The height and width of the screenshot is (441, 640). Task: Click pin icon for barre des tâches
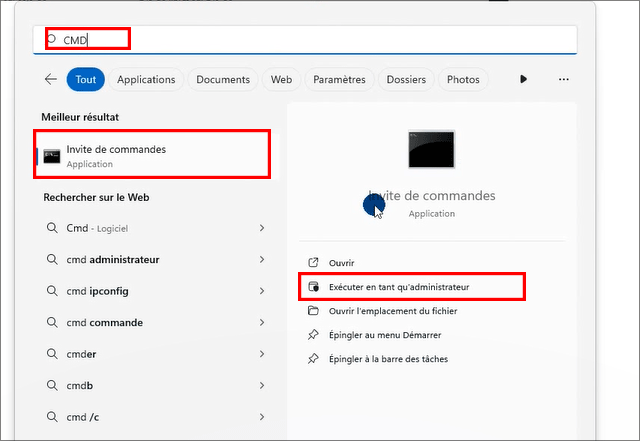[313, 359]
